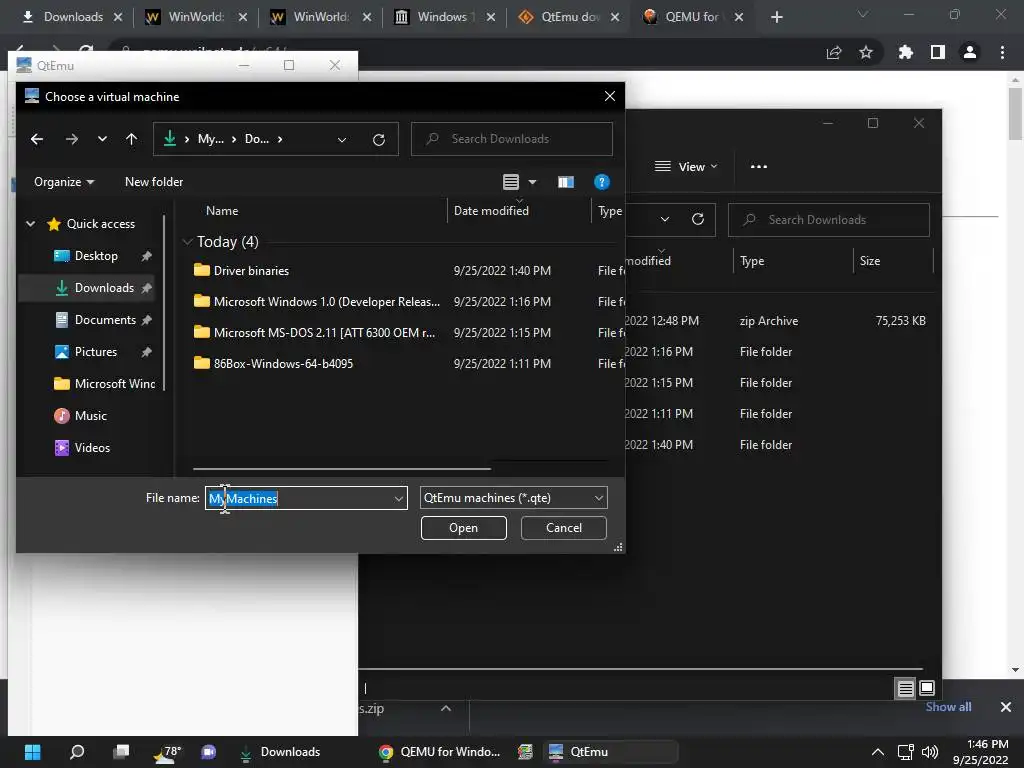Toggle Chrome side panel icon

(938, 52)
